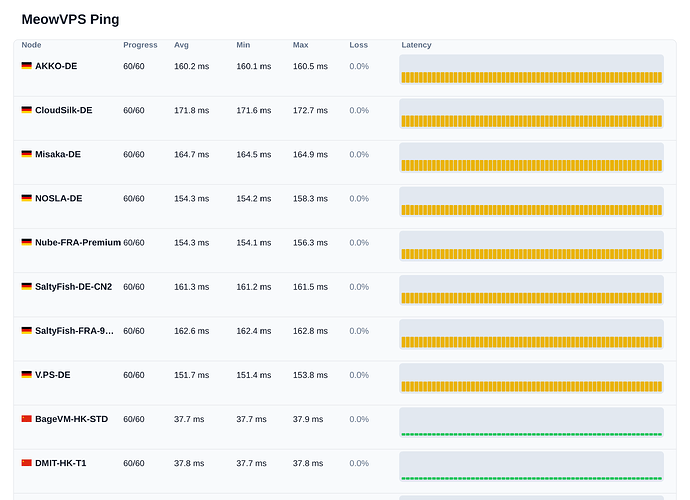This screenshot has width=690, height=500.
Task: Click the V.PS-DE latency bar chart
Action: pyautogui.click(x=532, y=379)
